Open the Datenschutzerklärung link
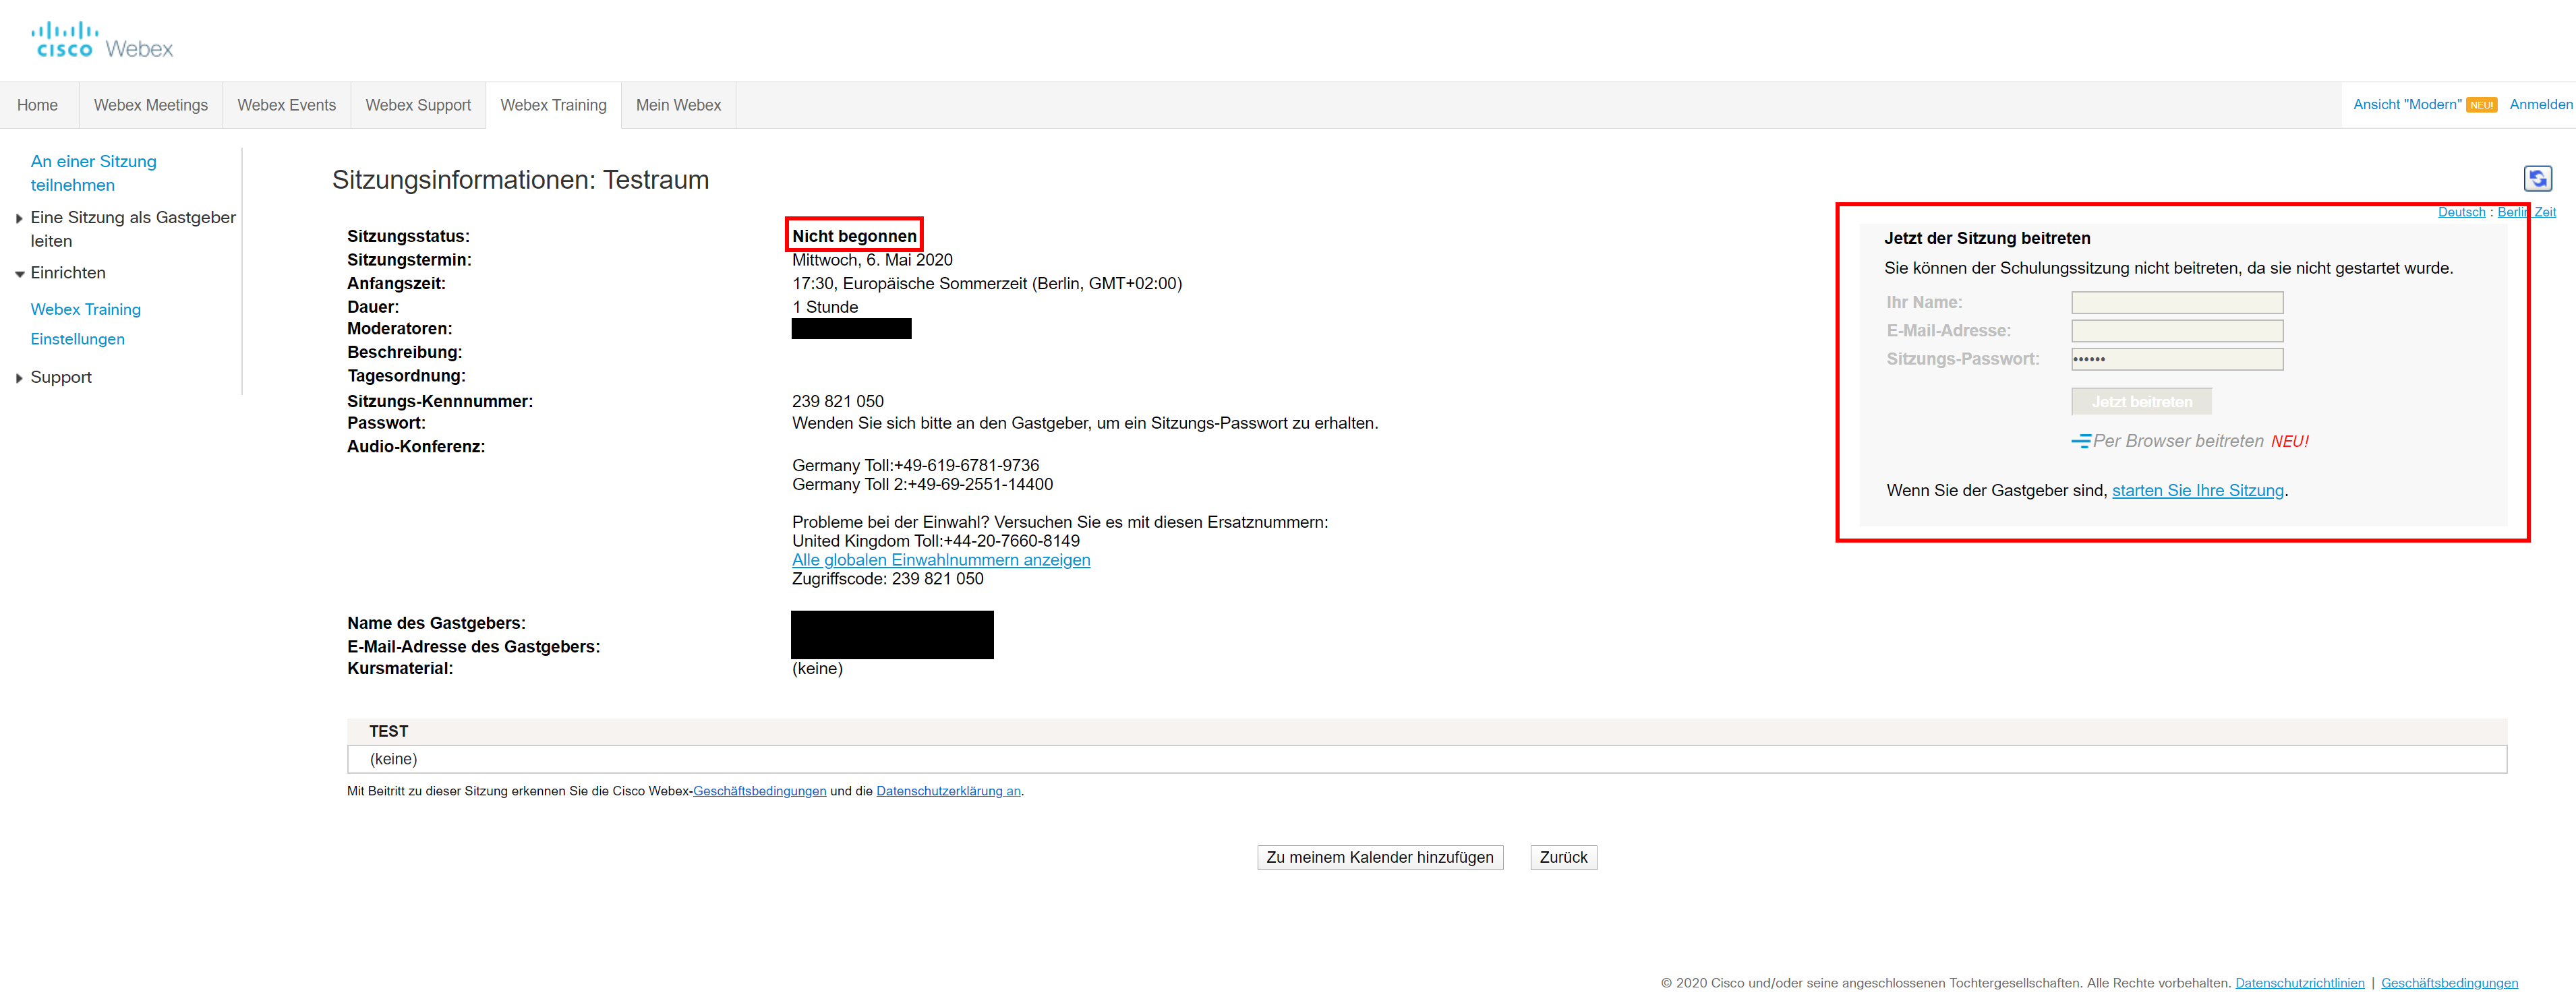 [x=948, y=791]
